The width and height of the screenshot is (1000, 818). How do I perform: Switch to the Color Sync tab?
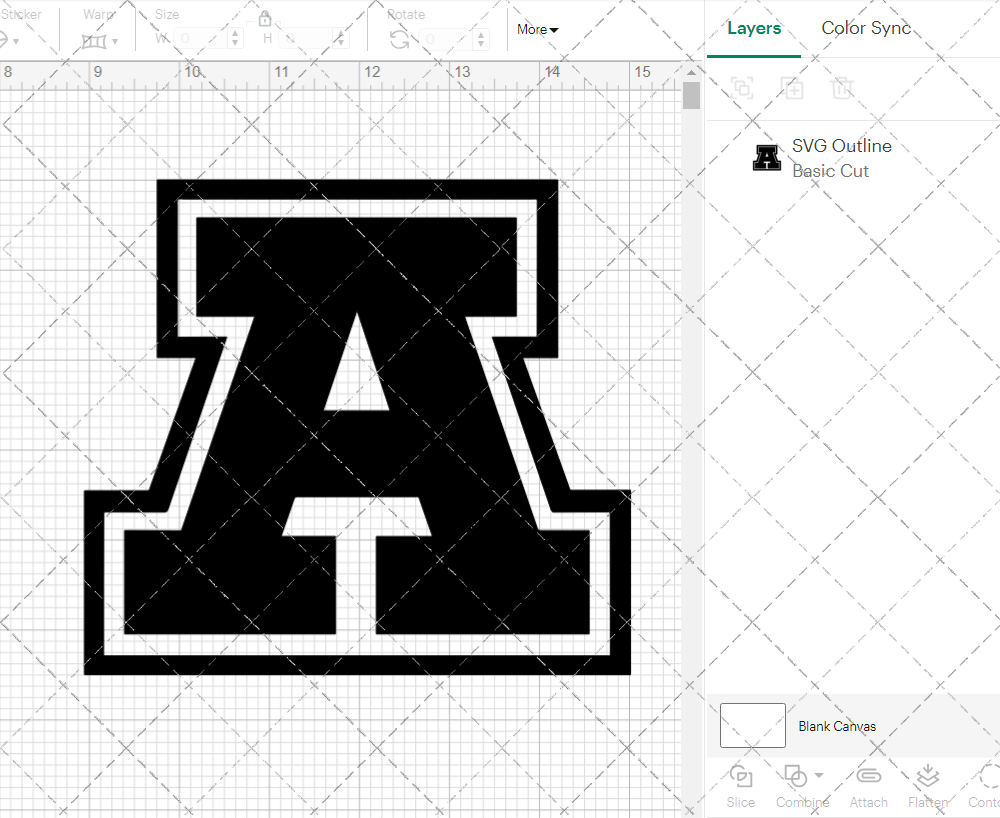point(866,28)
